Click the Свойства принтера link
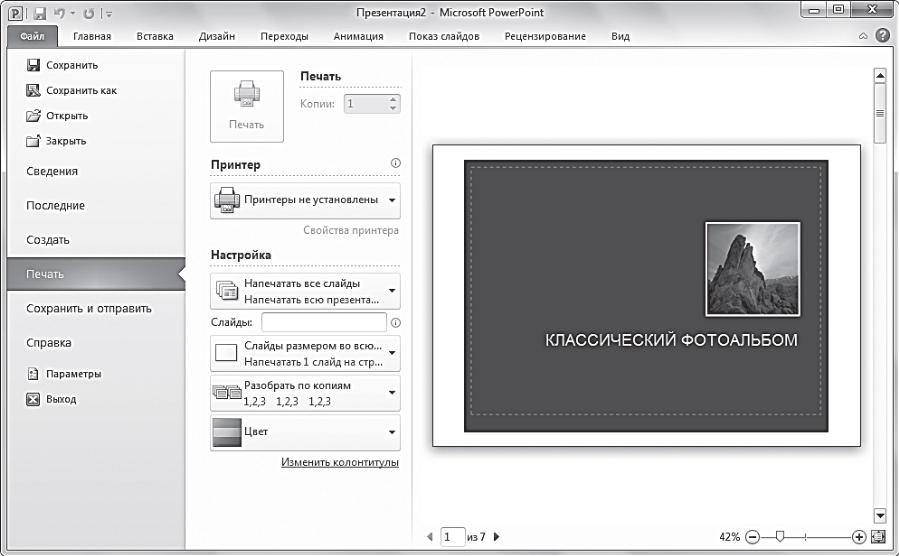This screenshot has width=899, height=556. (x=351, y=230)
